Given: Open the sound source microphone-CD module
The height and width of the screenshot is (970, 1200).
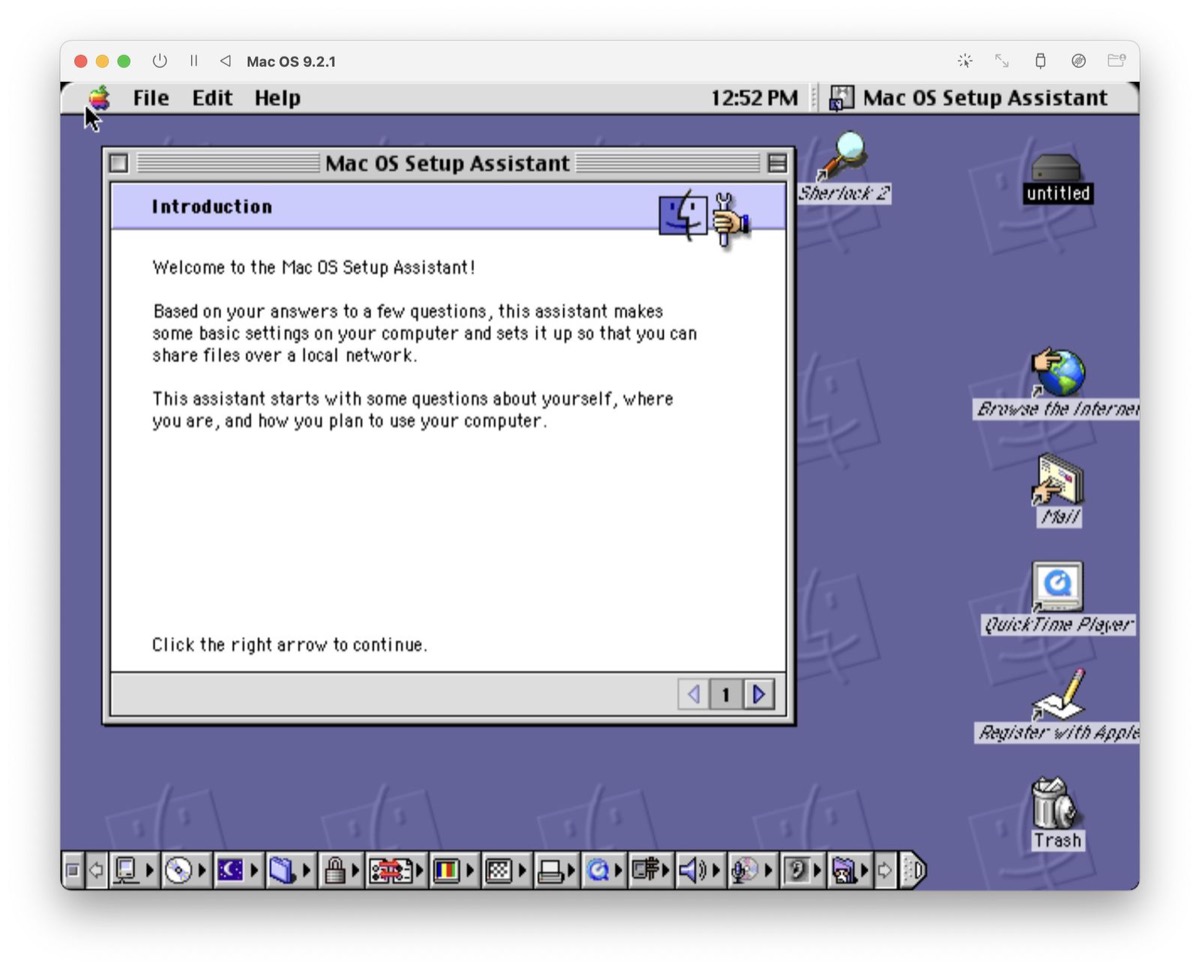Looking at the screenshot, I should pos(753,871).
